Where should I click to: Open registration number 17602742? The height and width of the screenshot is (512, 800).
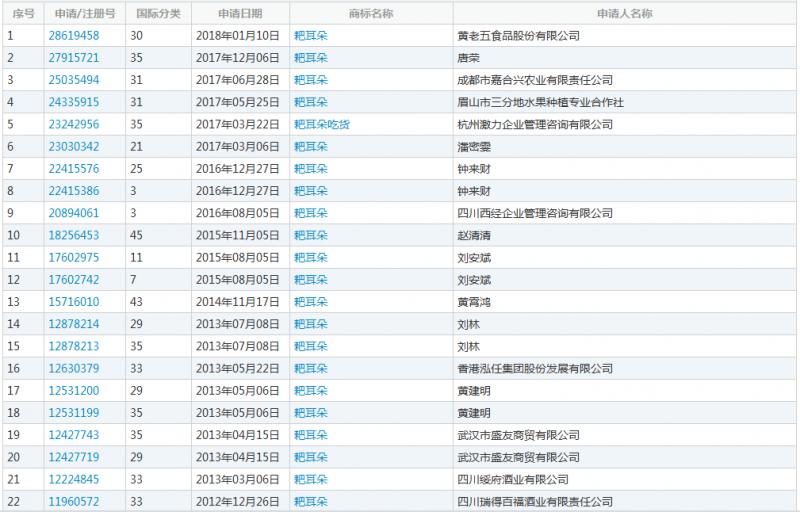[x=73, y=279]
